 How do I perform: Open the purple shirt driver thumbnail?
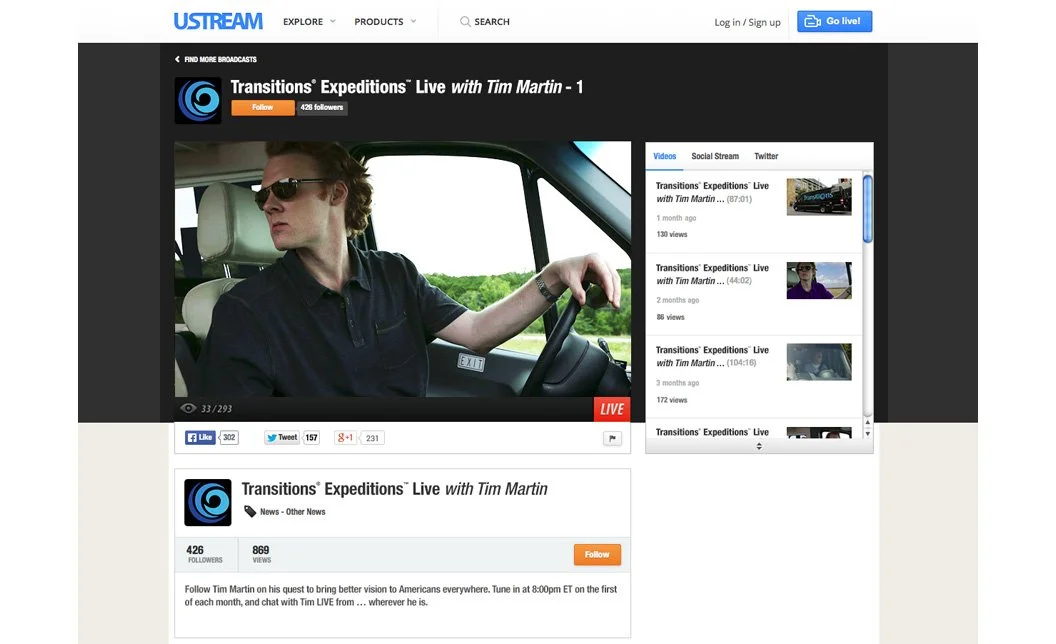pyautogui.click(x=819, y=280)
